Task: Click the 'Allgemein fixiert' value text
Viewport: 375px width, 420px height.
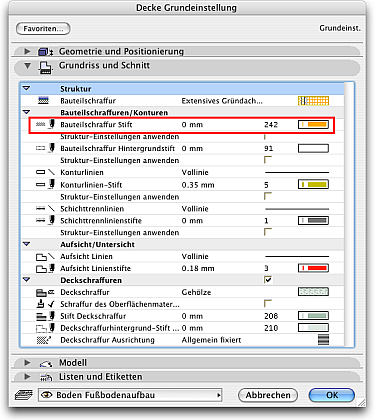Action: click(x=211, y=340)
